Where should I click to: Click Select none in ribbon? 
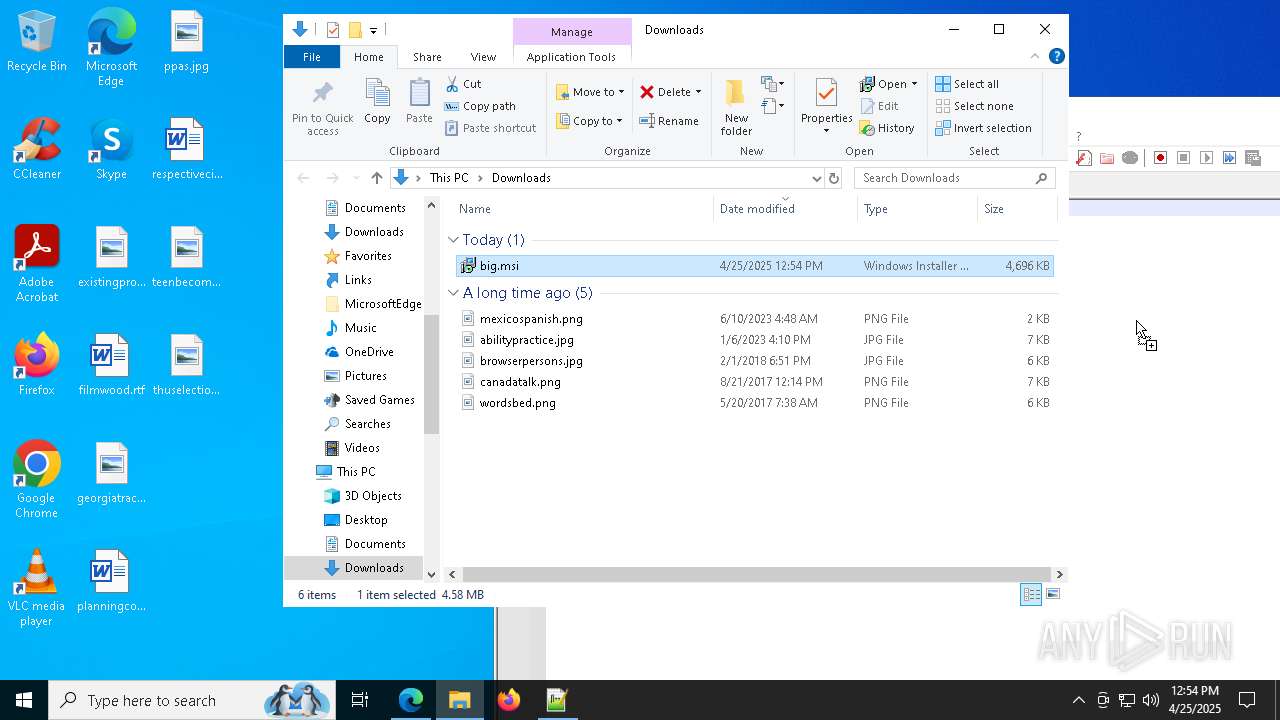(x=974, y=106)
